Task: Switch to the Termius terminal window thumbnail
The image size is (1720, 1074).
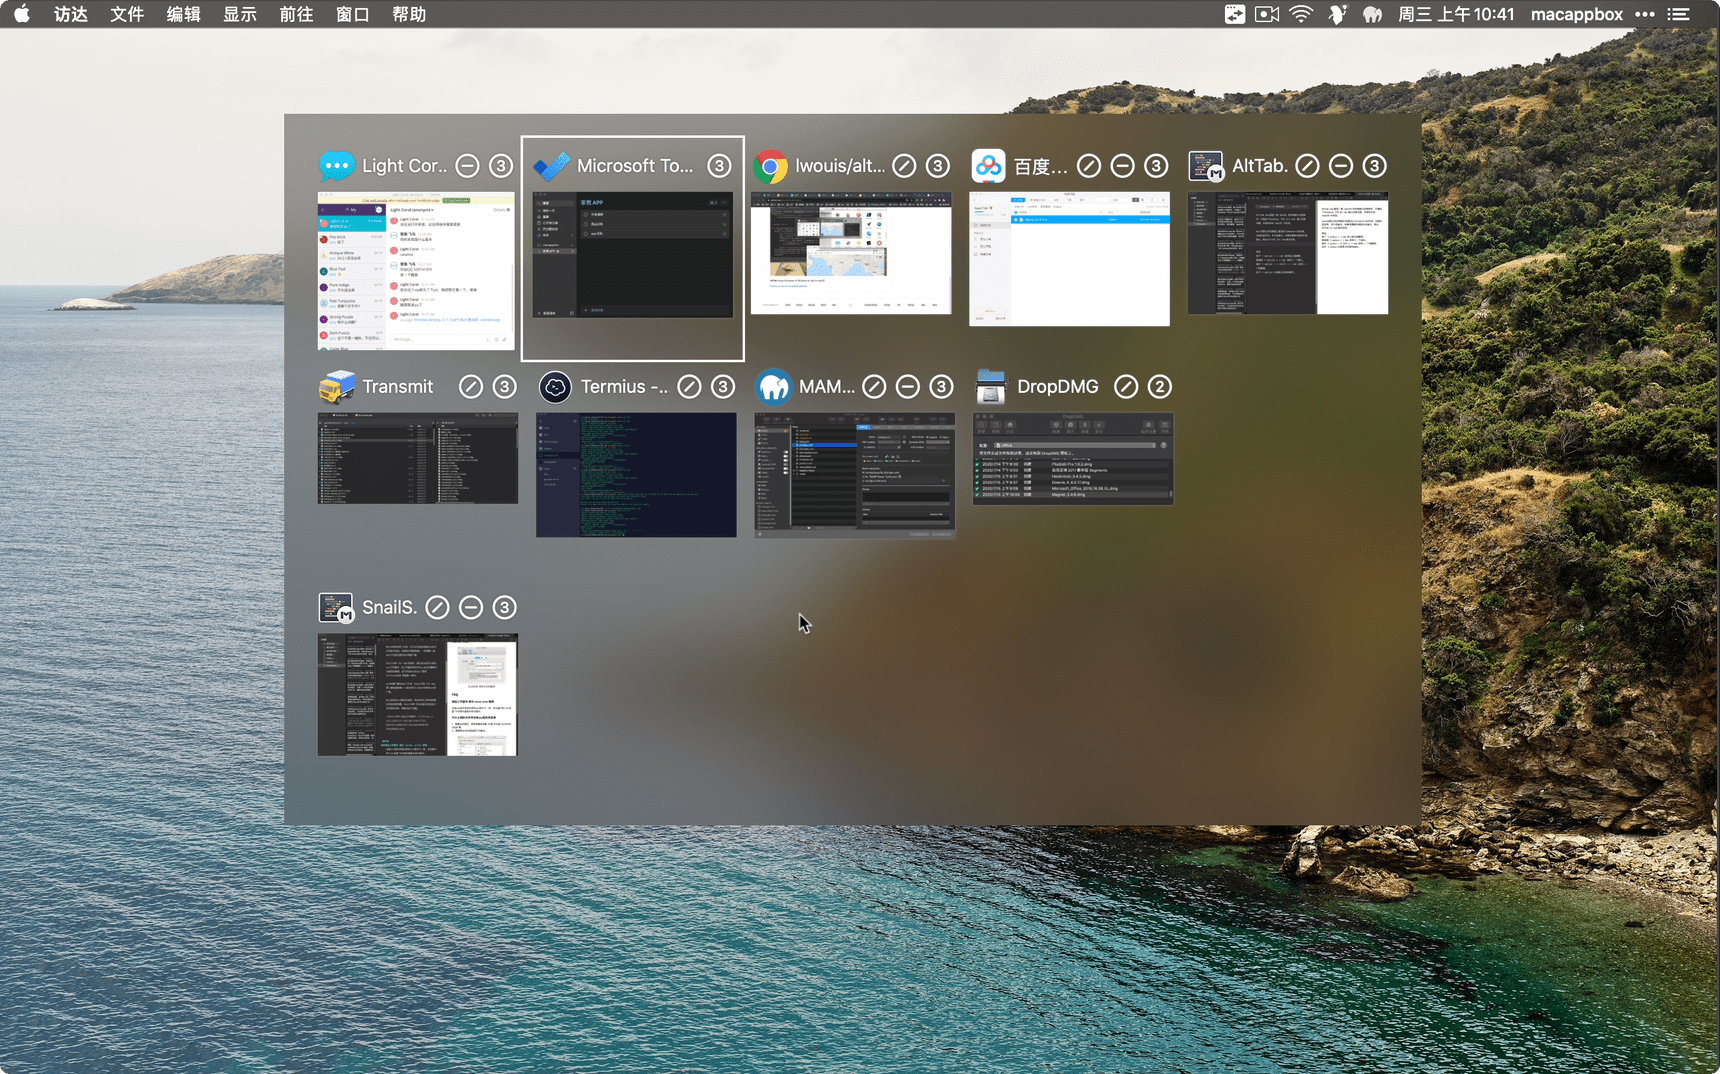Action: pyautogui.click(x=636, y=475)
